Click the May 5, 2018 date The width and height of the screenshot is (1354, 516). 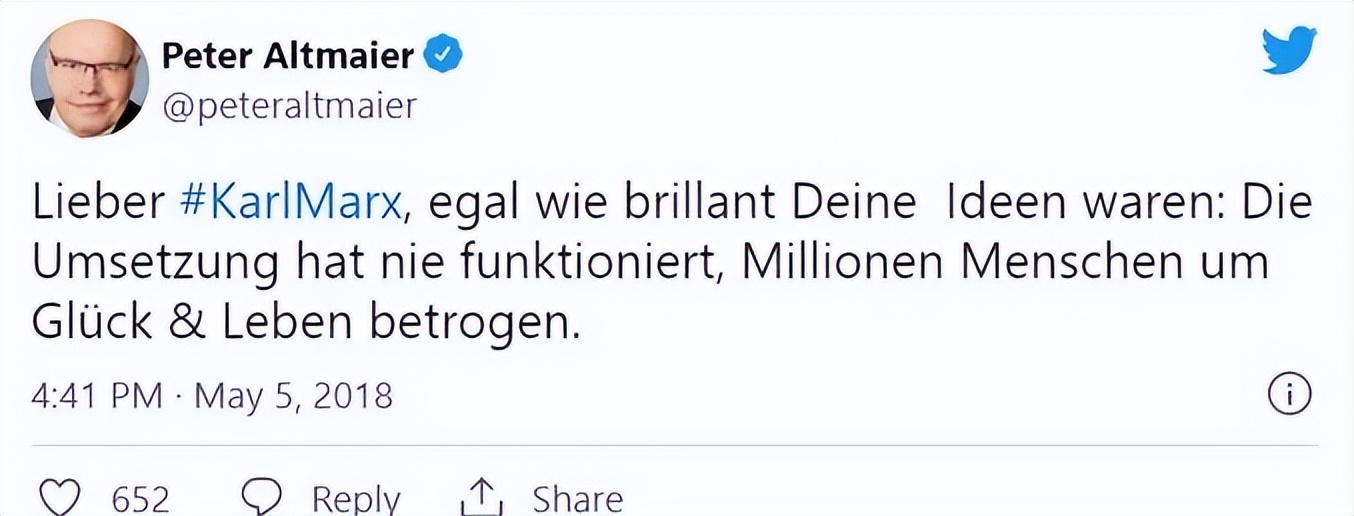pos(293,397)
